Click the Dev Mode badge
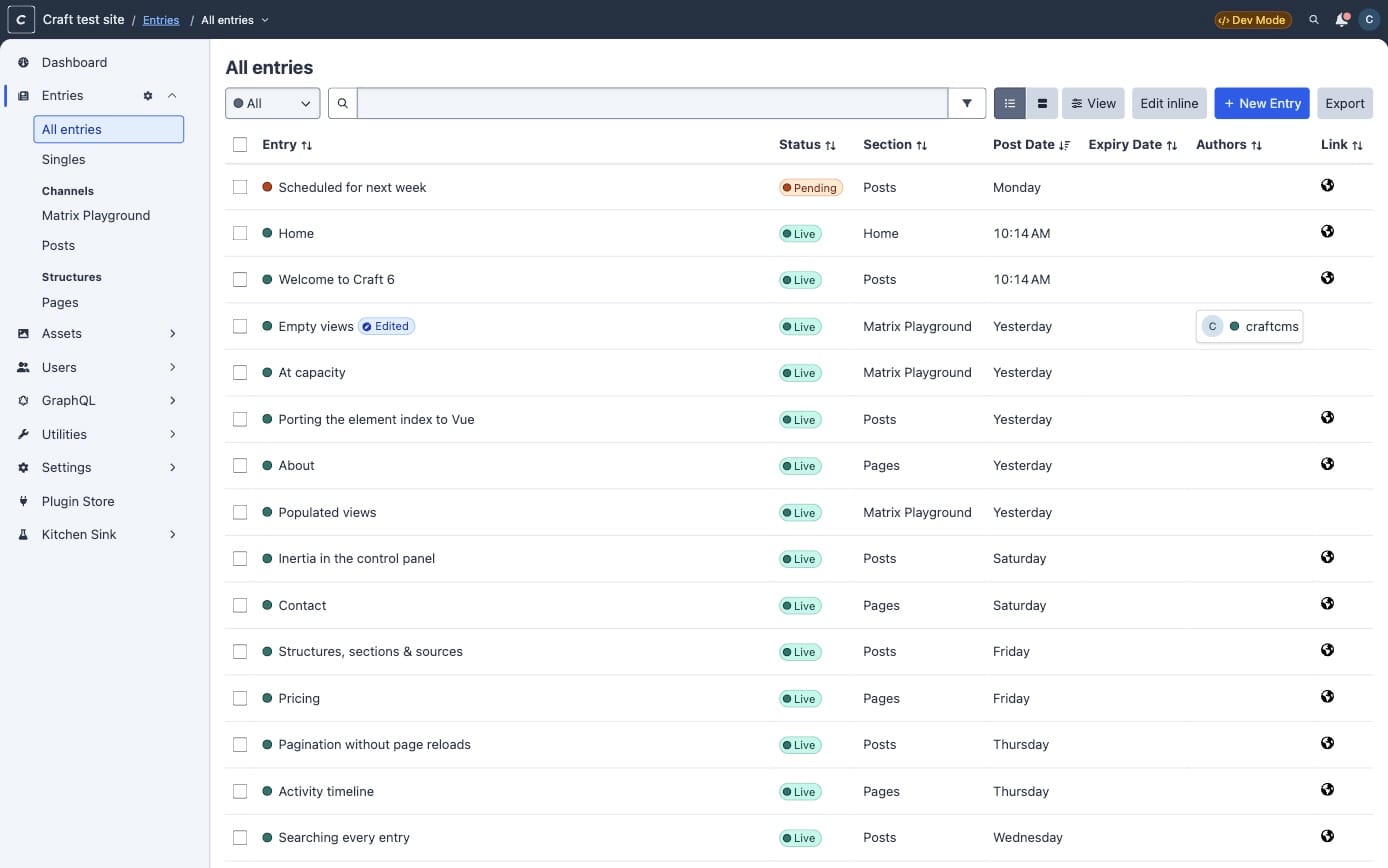 (x=1253, y=20)
